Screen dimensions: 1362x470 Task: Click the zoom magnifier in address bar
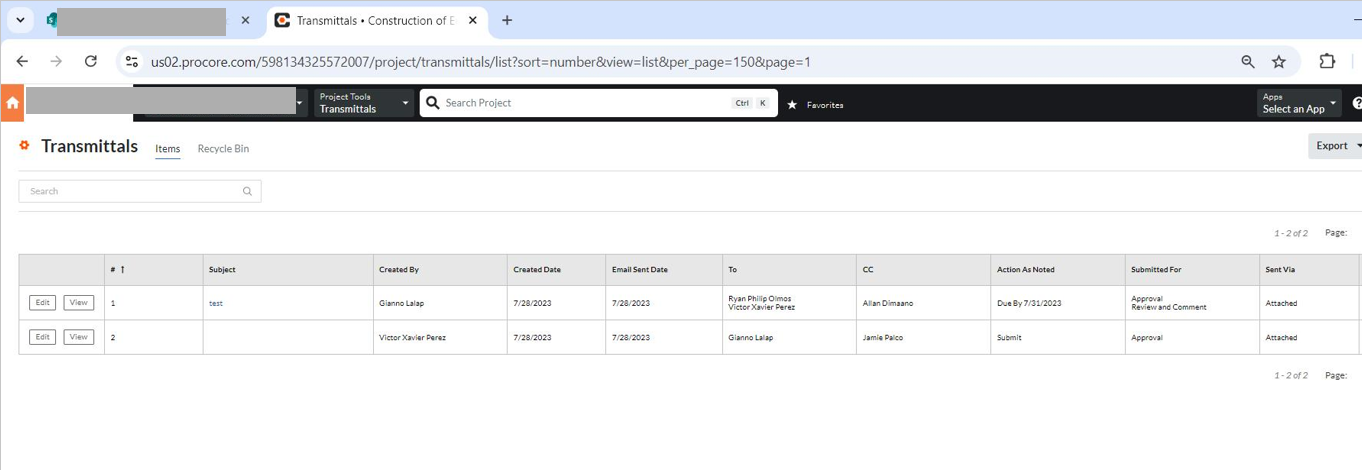pos(1248,62)
